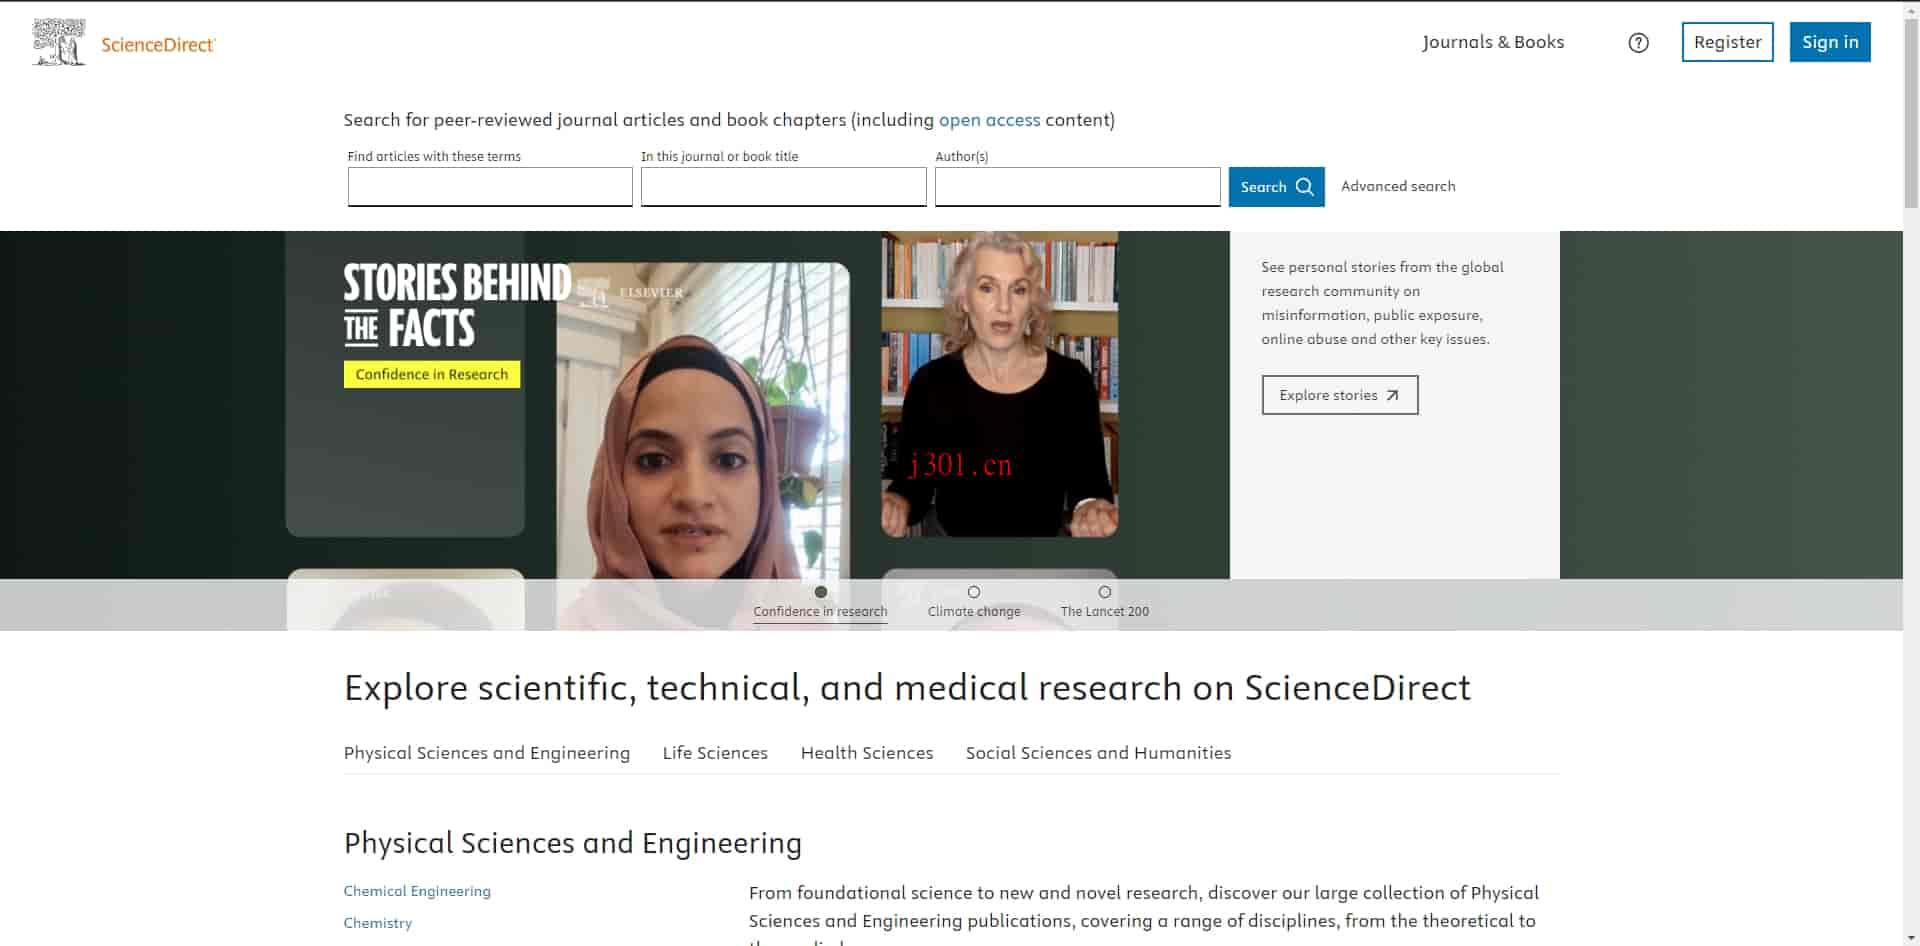This screenshot has height=946, width=1920.
Task: Focus the 'Find articles with these terms' field
Action: (490, 187)
